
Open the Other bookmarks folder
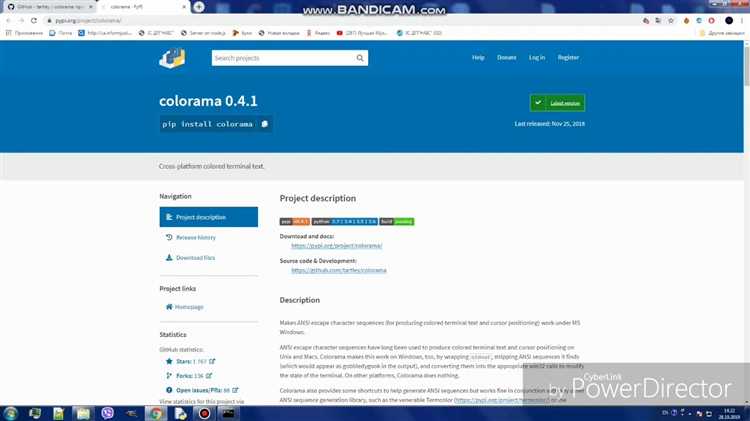click(x=721, y=33)
